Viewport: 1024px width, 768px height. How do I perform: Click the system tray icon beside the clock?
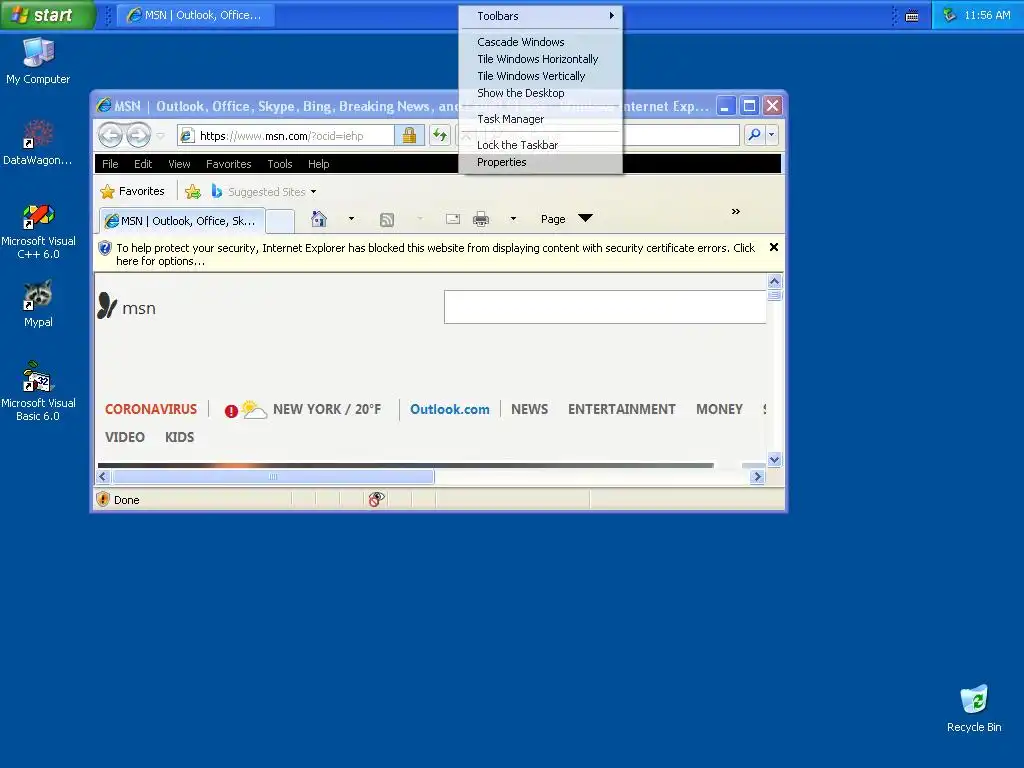click(x=950, y=14)
